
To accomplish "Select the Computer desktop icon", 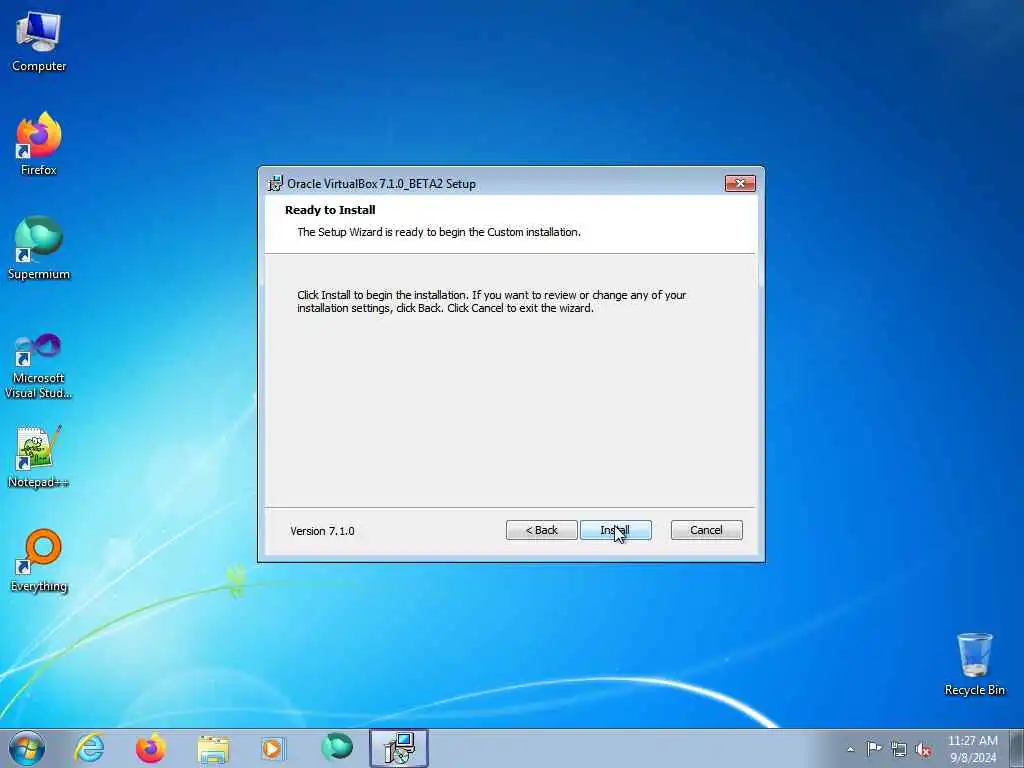I will pos(39,42).
